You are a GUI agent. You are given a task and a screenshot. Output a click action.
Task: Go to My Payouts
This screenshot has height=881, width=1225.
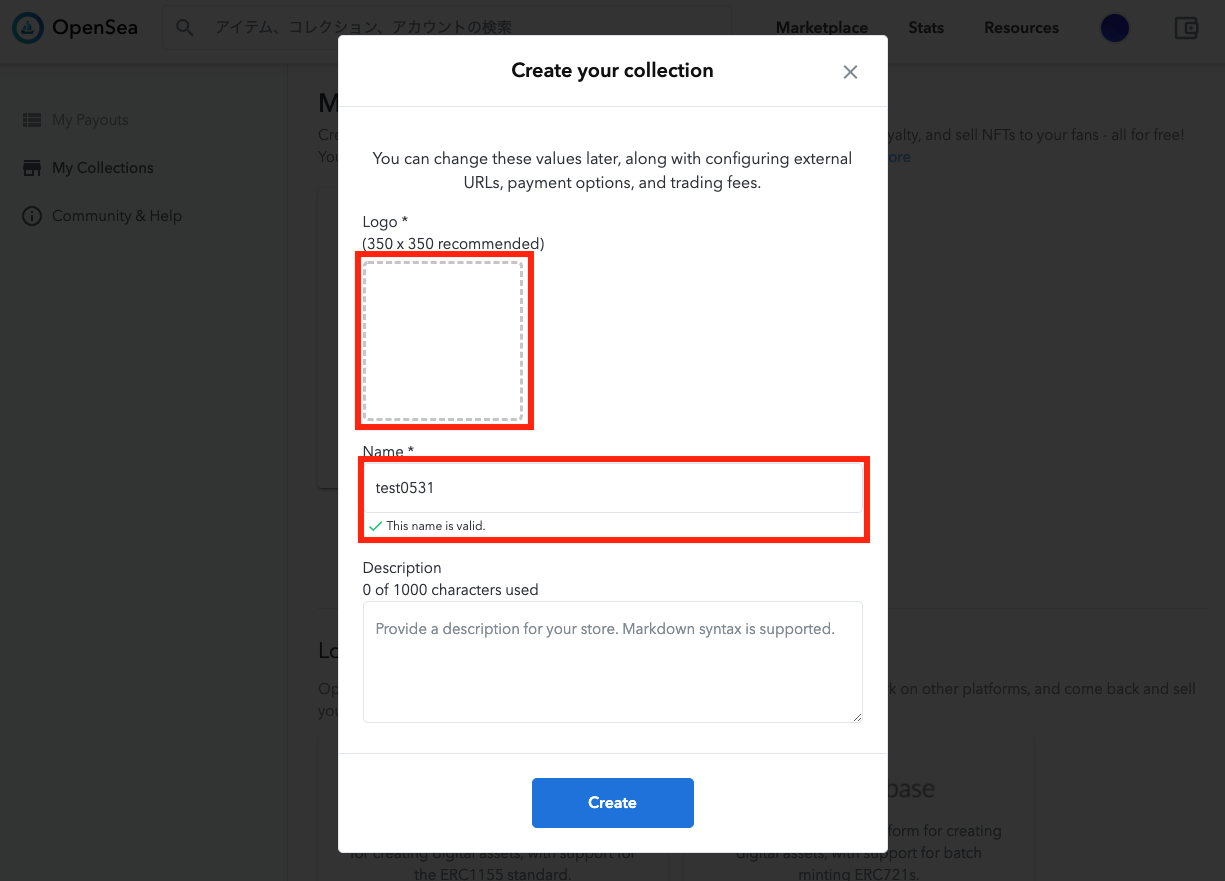point(90,120)
